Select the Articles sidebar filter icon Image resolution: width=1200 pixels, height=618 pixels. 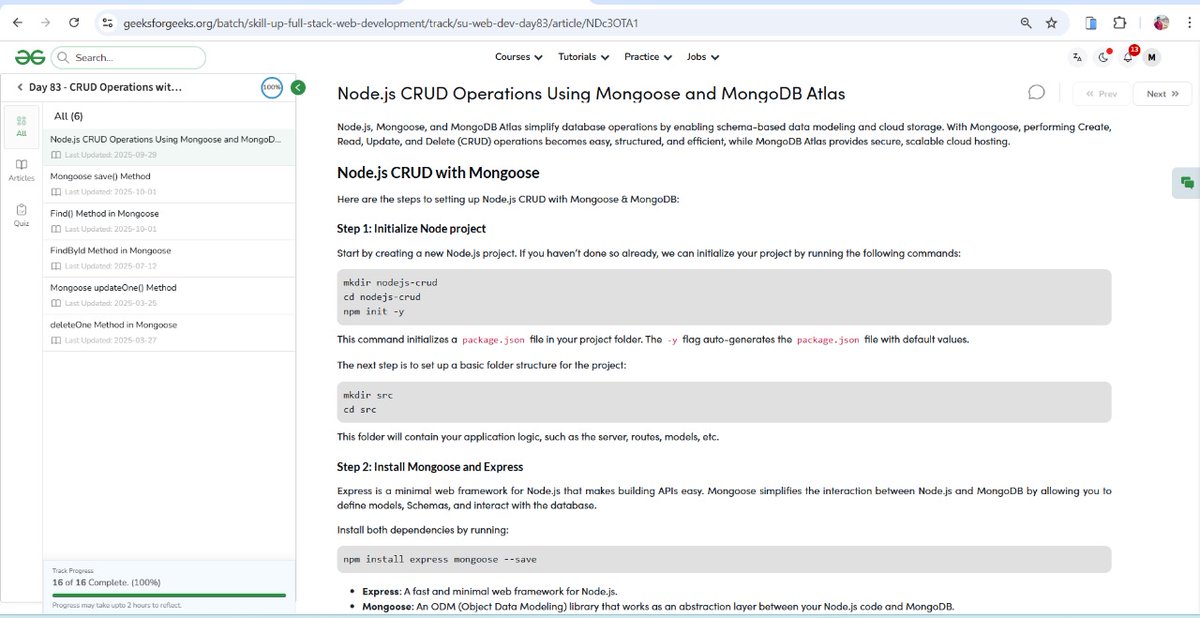point(21,169)
